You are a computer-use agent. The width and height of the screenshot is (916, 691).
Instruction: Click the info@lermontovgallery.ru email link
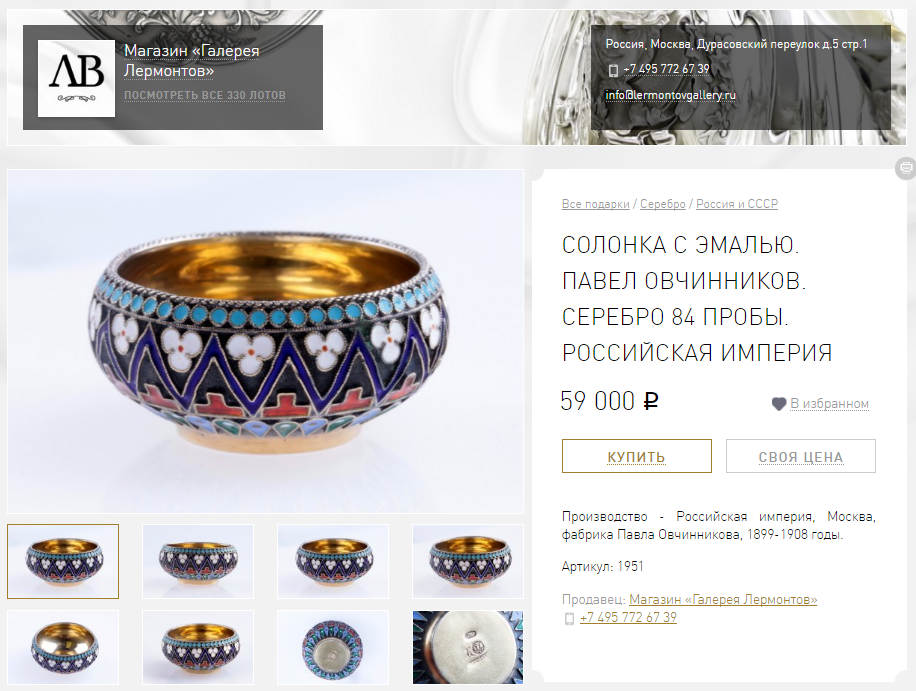(670, 95)
